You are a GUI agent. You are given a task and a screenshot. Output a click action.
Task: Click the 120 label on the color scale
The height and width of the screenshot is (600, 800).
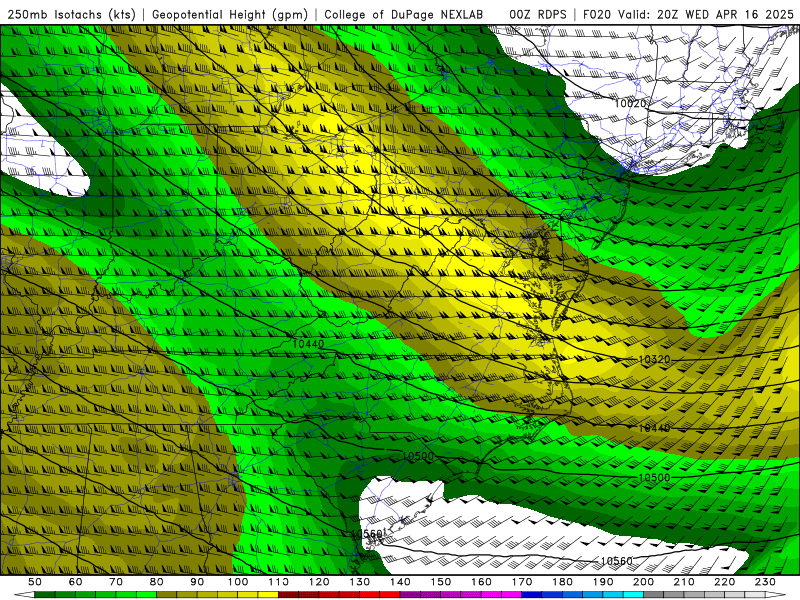[319, 582]
